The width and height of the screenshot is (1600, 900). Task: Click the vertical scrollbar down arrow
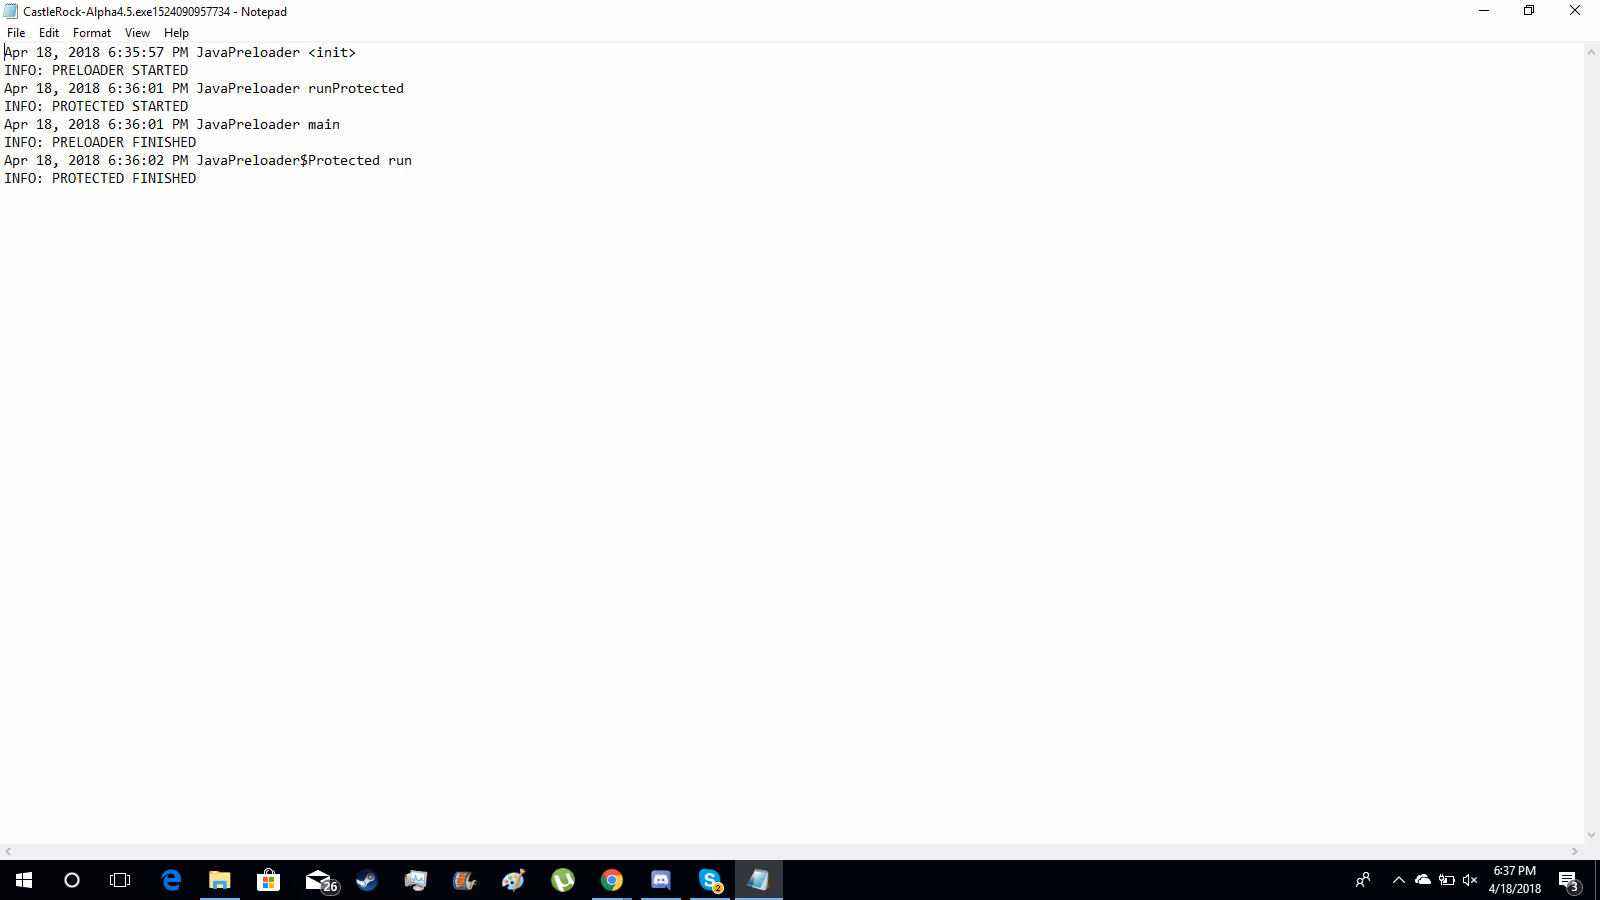point(1591,835)
